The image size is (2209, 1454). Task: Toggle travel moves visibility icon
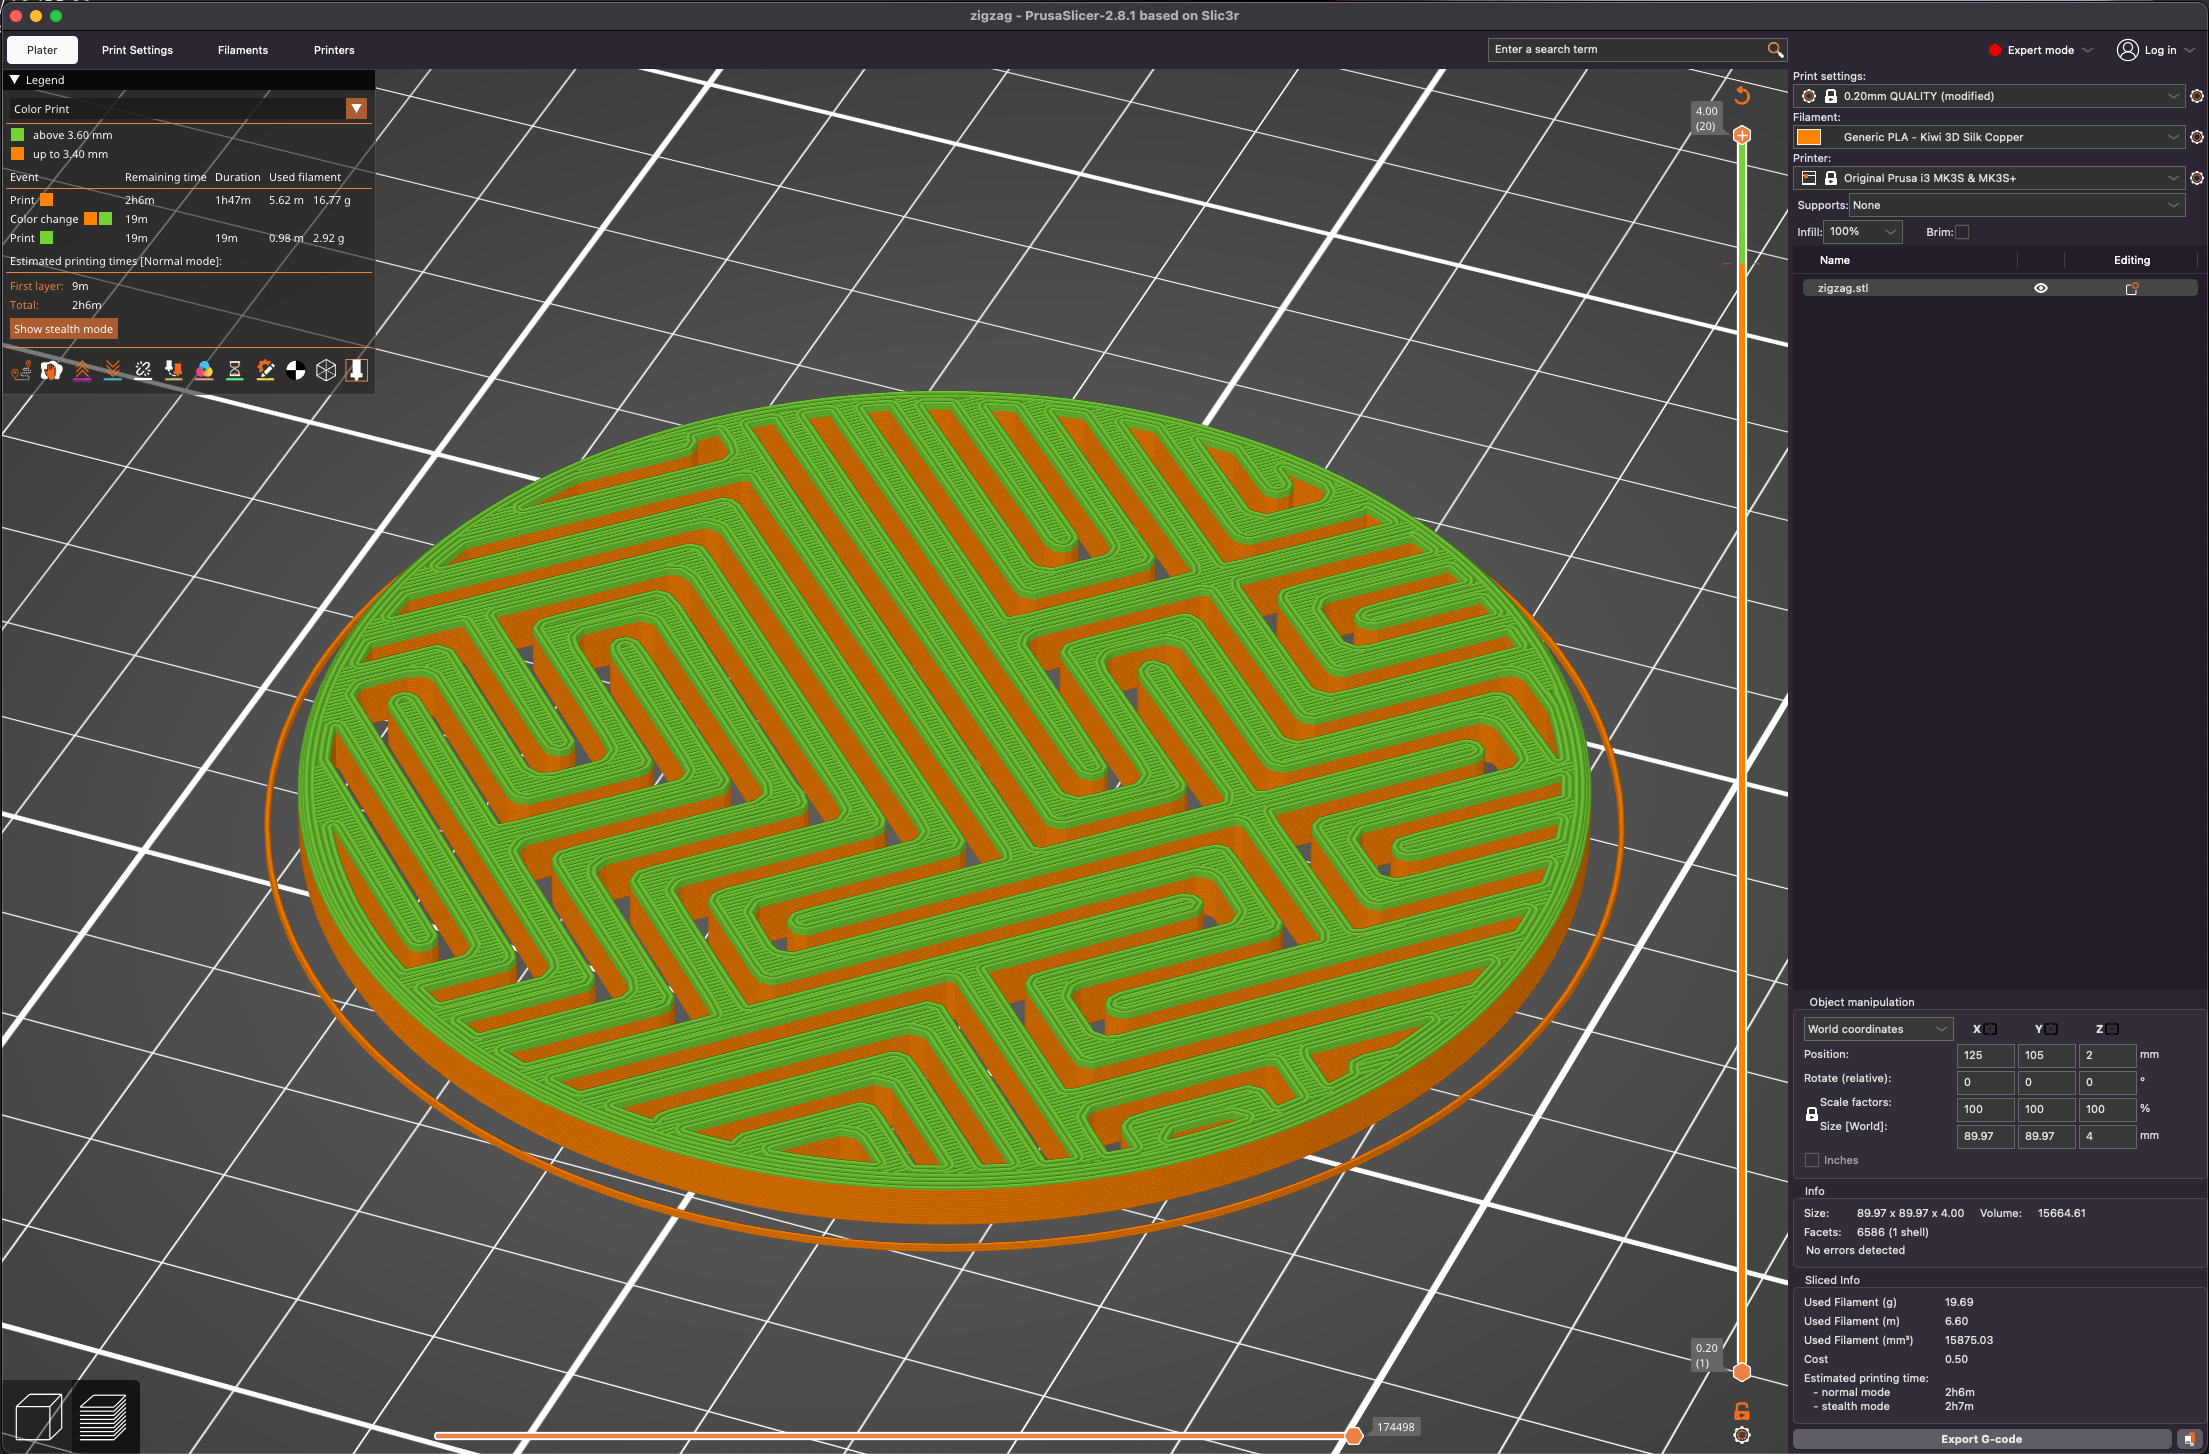(x=21, y=371)
